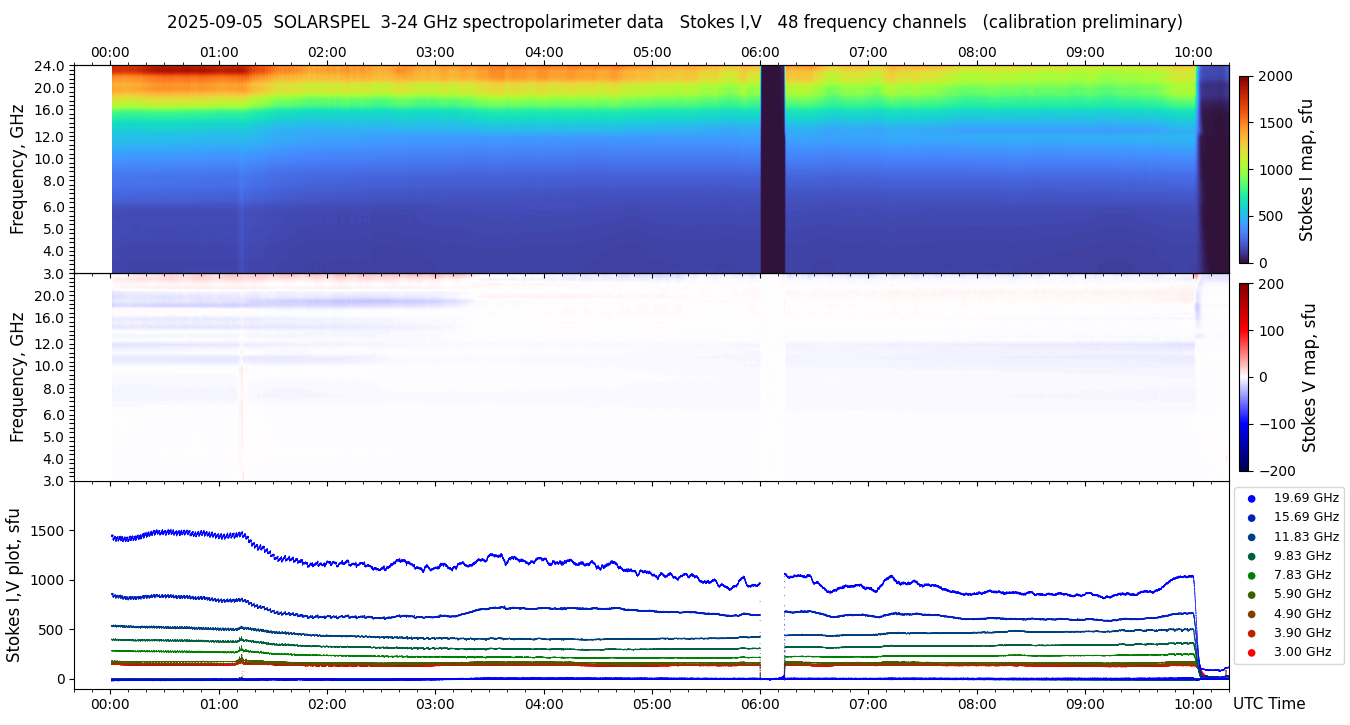Click the 5.90 GHz legend marker dot

pyautogui.click(x=1251, y=595)
